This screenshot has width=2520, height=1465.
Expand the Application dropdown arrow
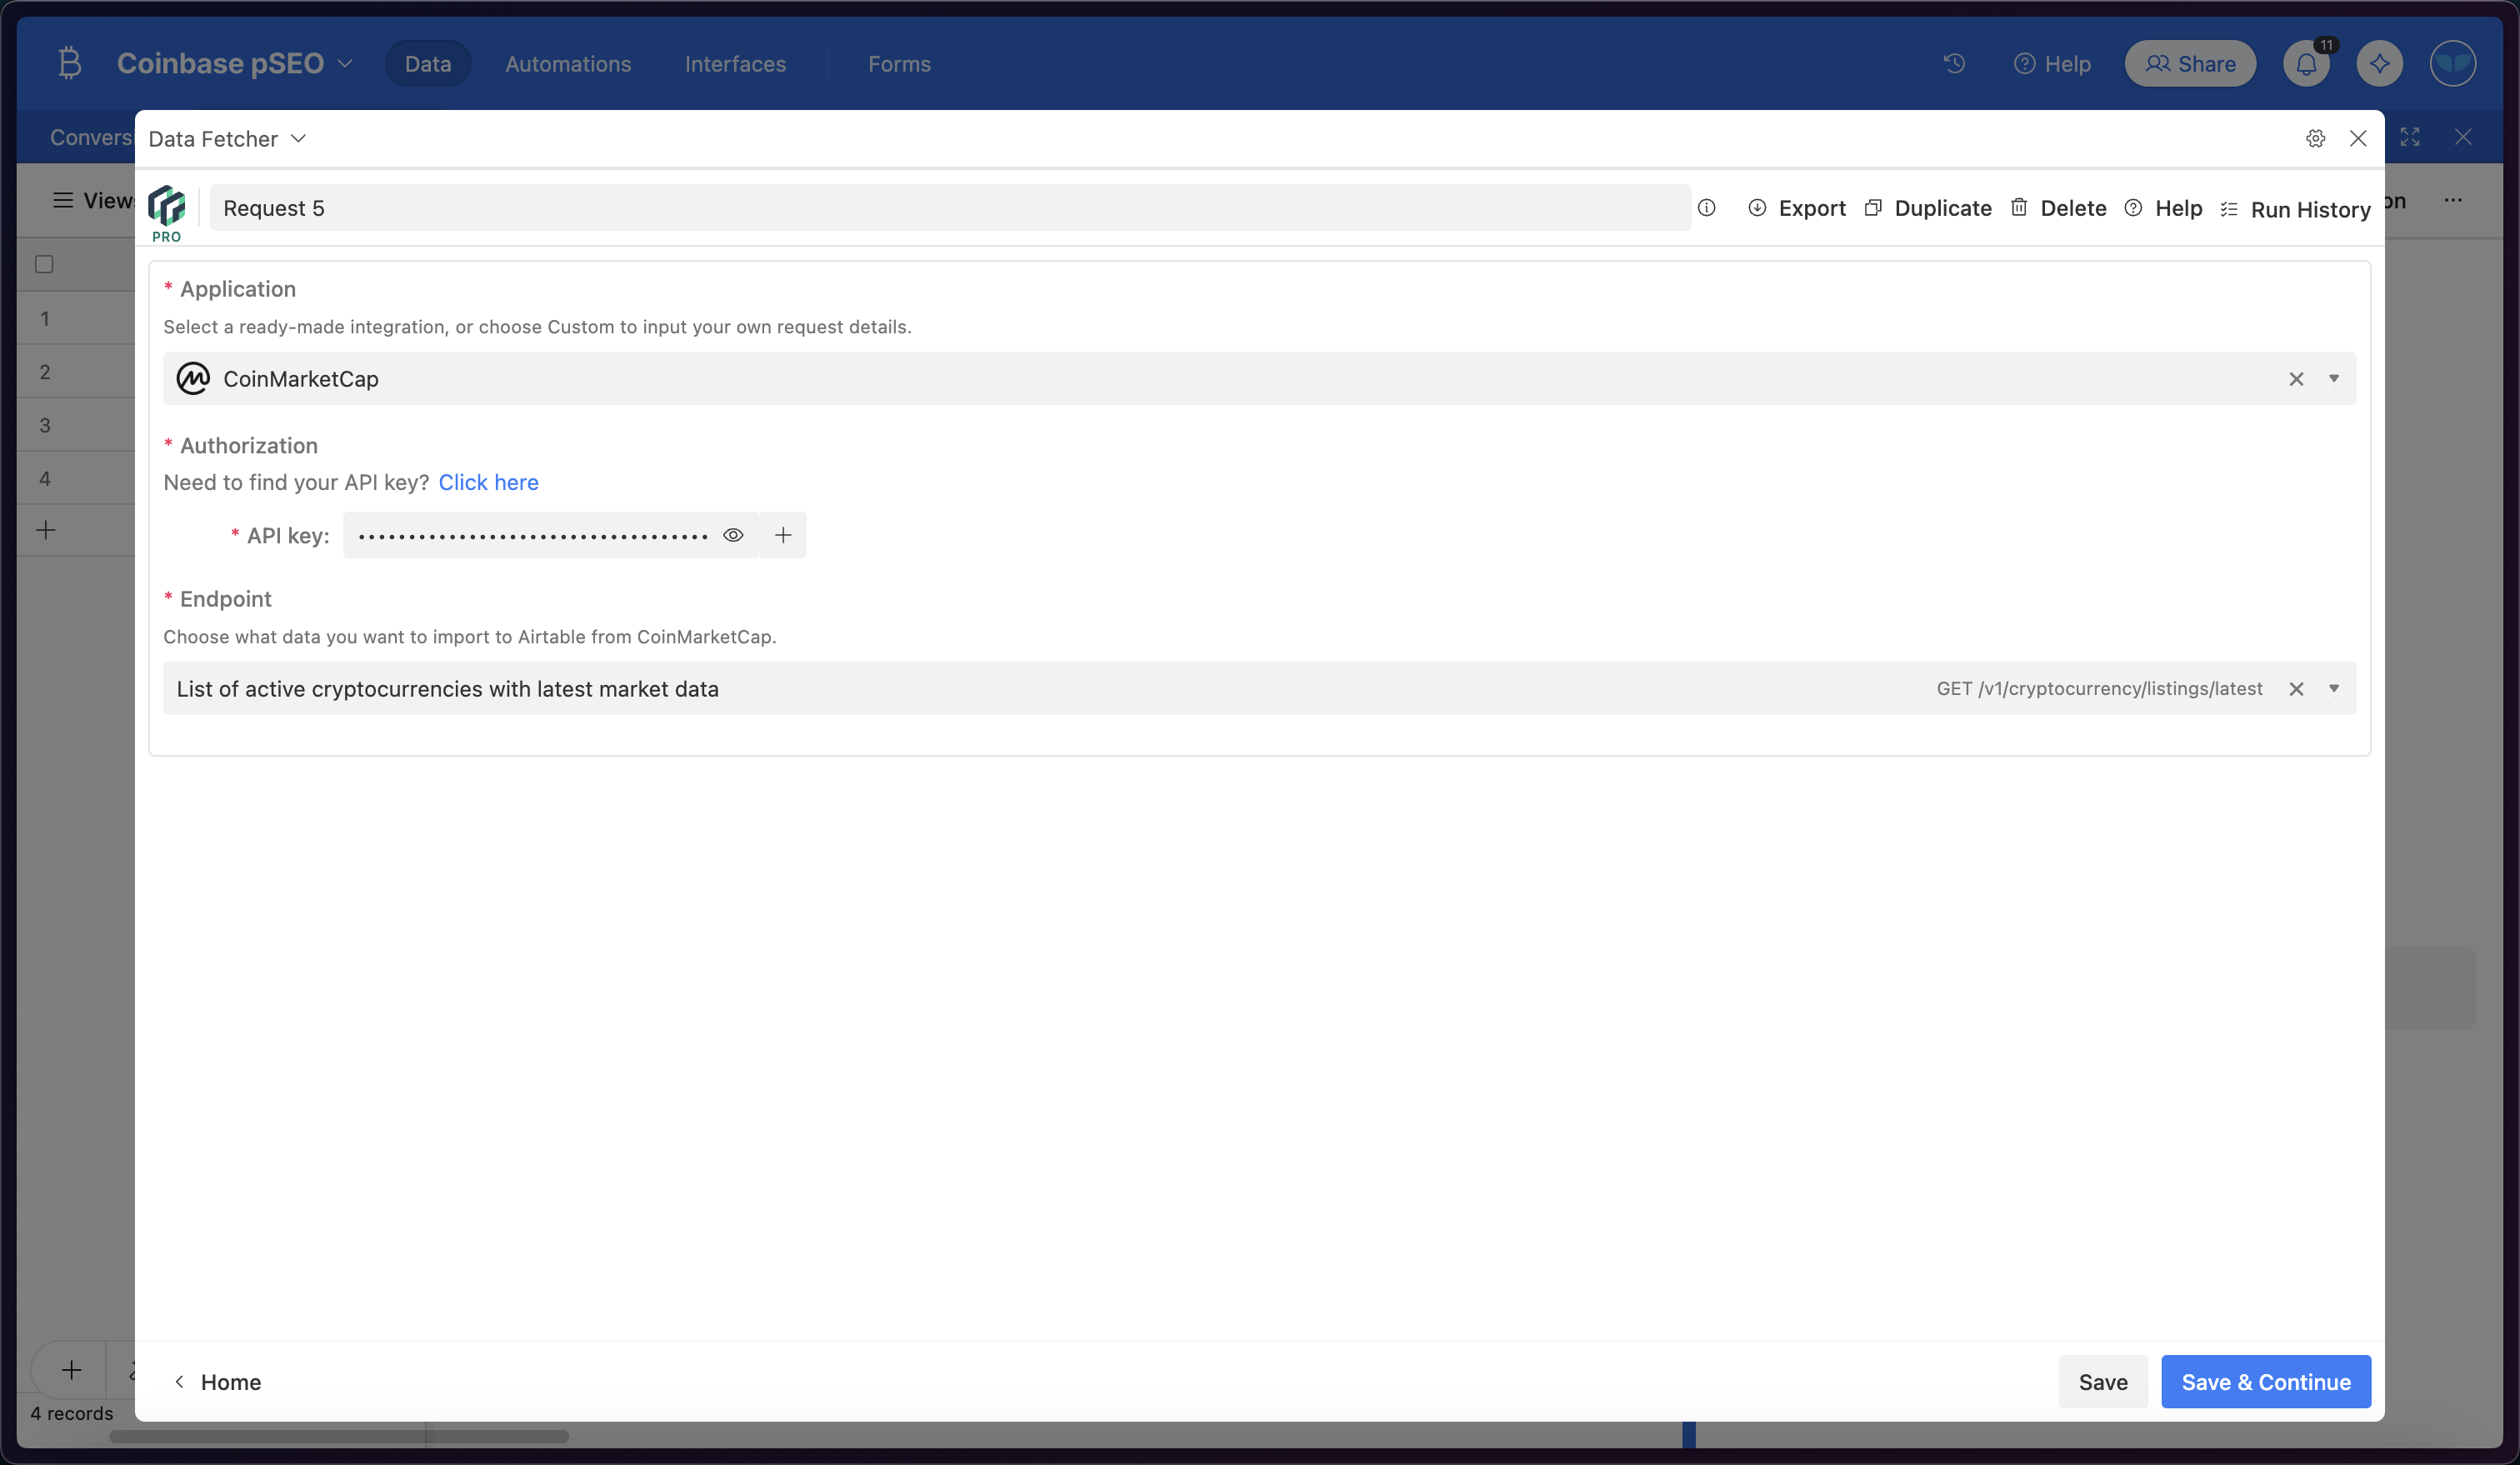[2334, 379]
